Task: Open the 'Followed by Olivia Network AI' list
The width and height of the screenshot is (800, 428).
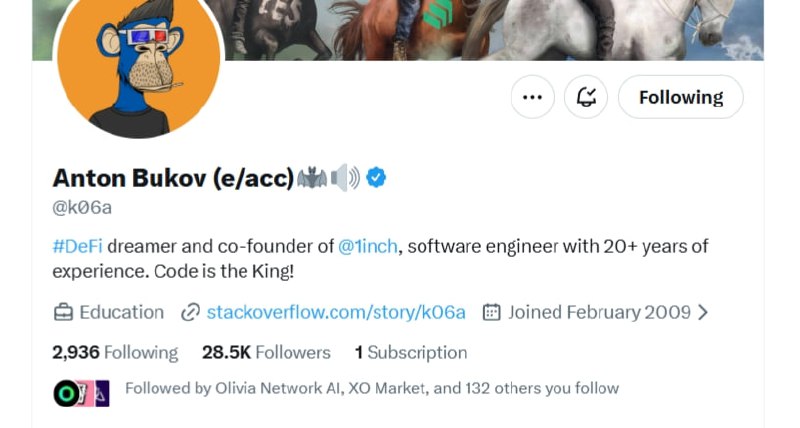Action: click(x=372, y=389)
